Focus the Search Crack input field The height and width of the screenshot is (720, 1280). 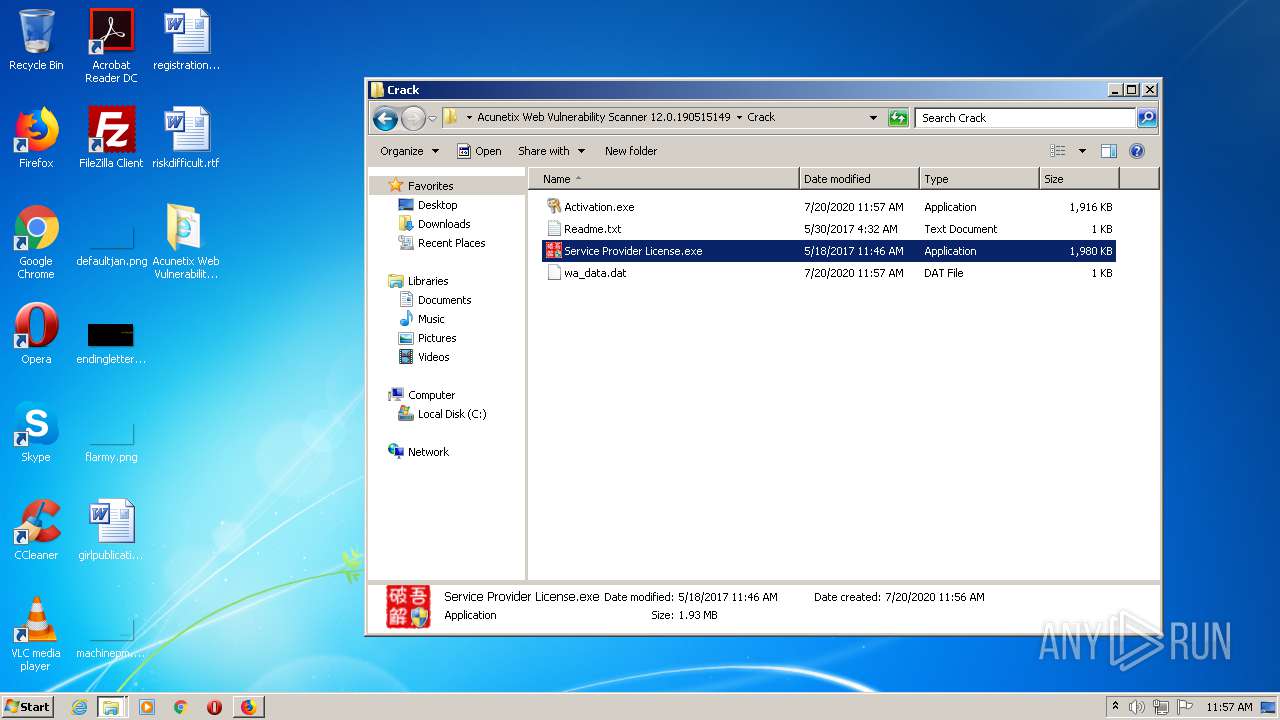point(1026,118)
